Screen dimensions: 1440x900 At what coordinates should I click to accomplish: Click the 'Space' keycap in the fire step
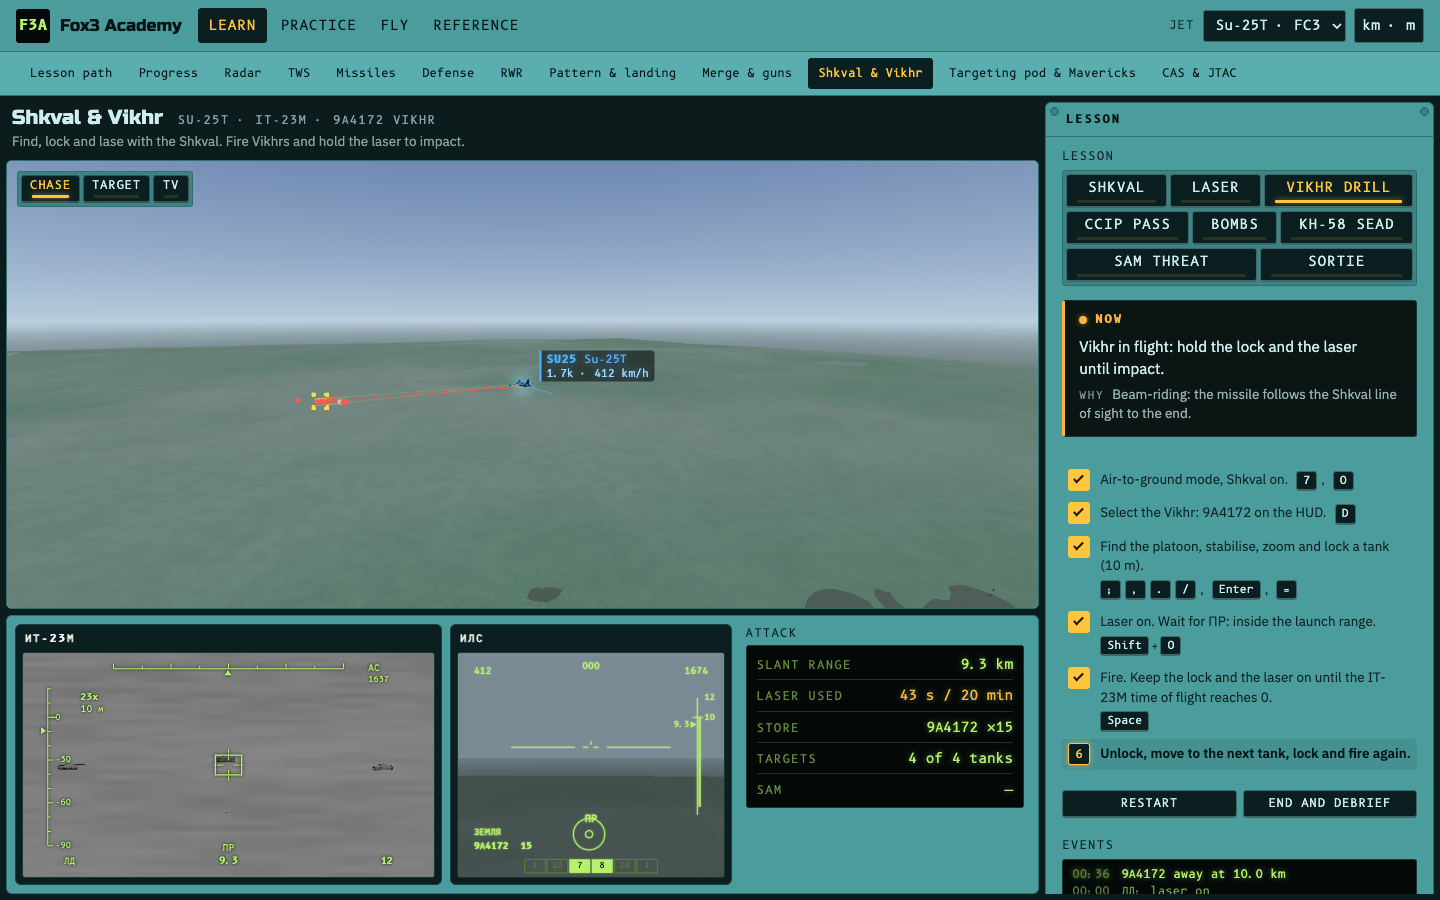pos(1124,721)
